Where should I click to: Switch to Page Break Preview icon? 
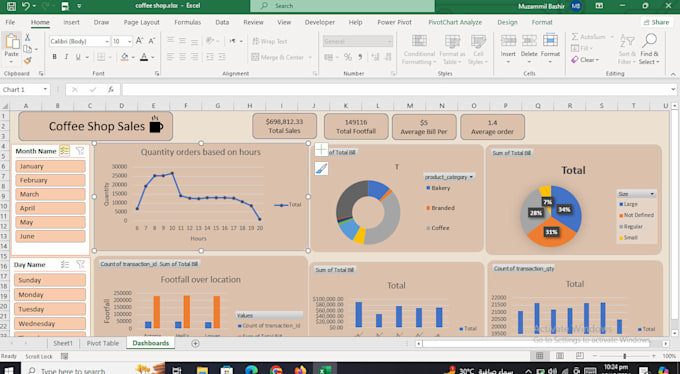click(x=579, y=356)
